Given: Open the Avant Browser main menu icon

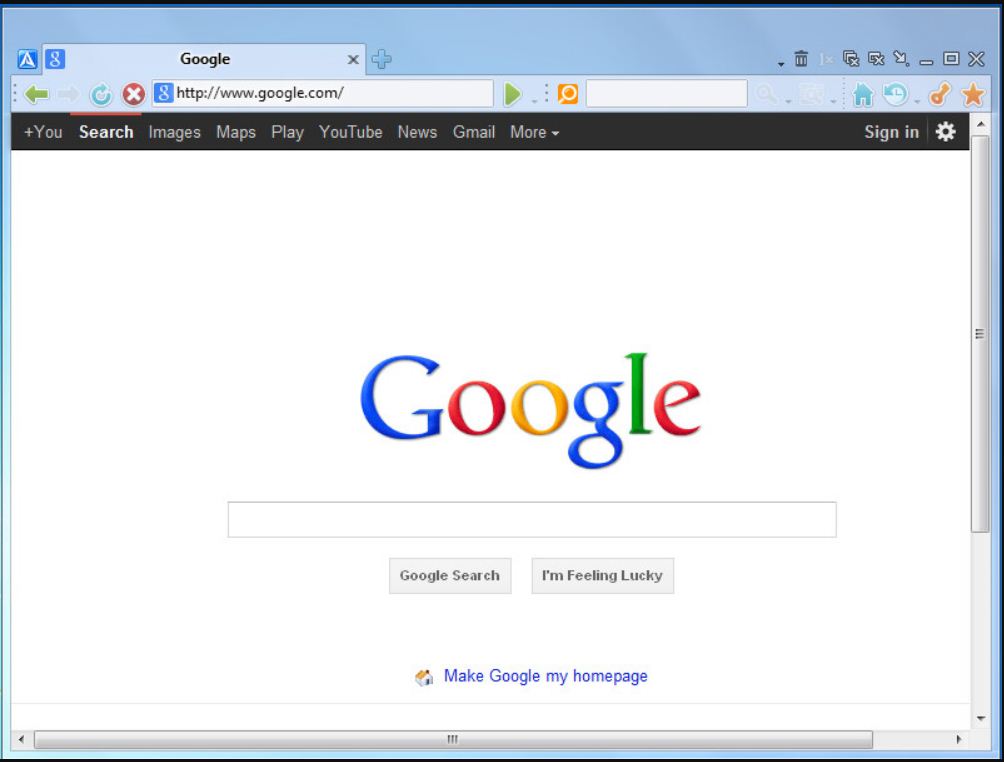Looking at the screenshot, I should pos(27,60).
